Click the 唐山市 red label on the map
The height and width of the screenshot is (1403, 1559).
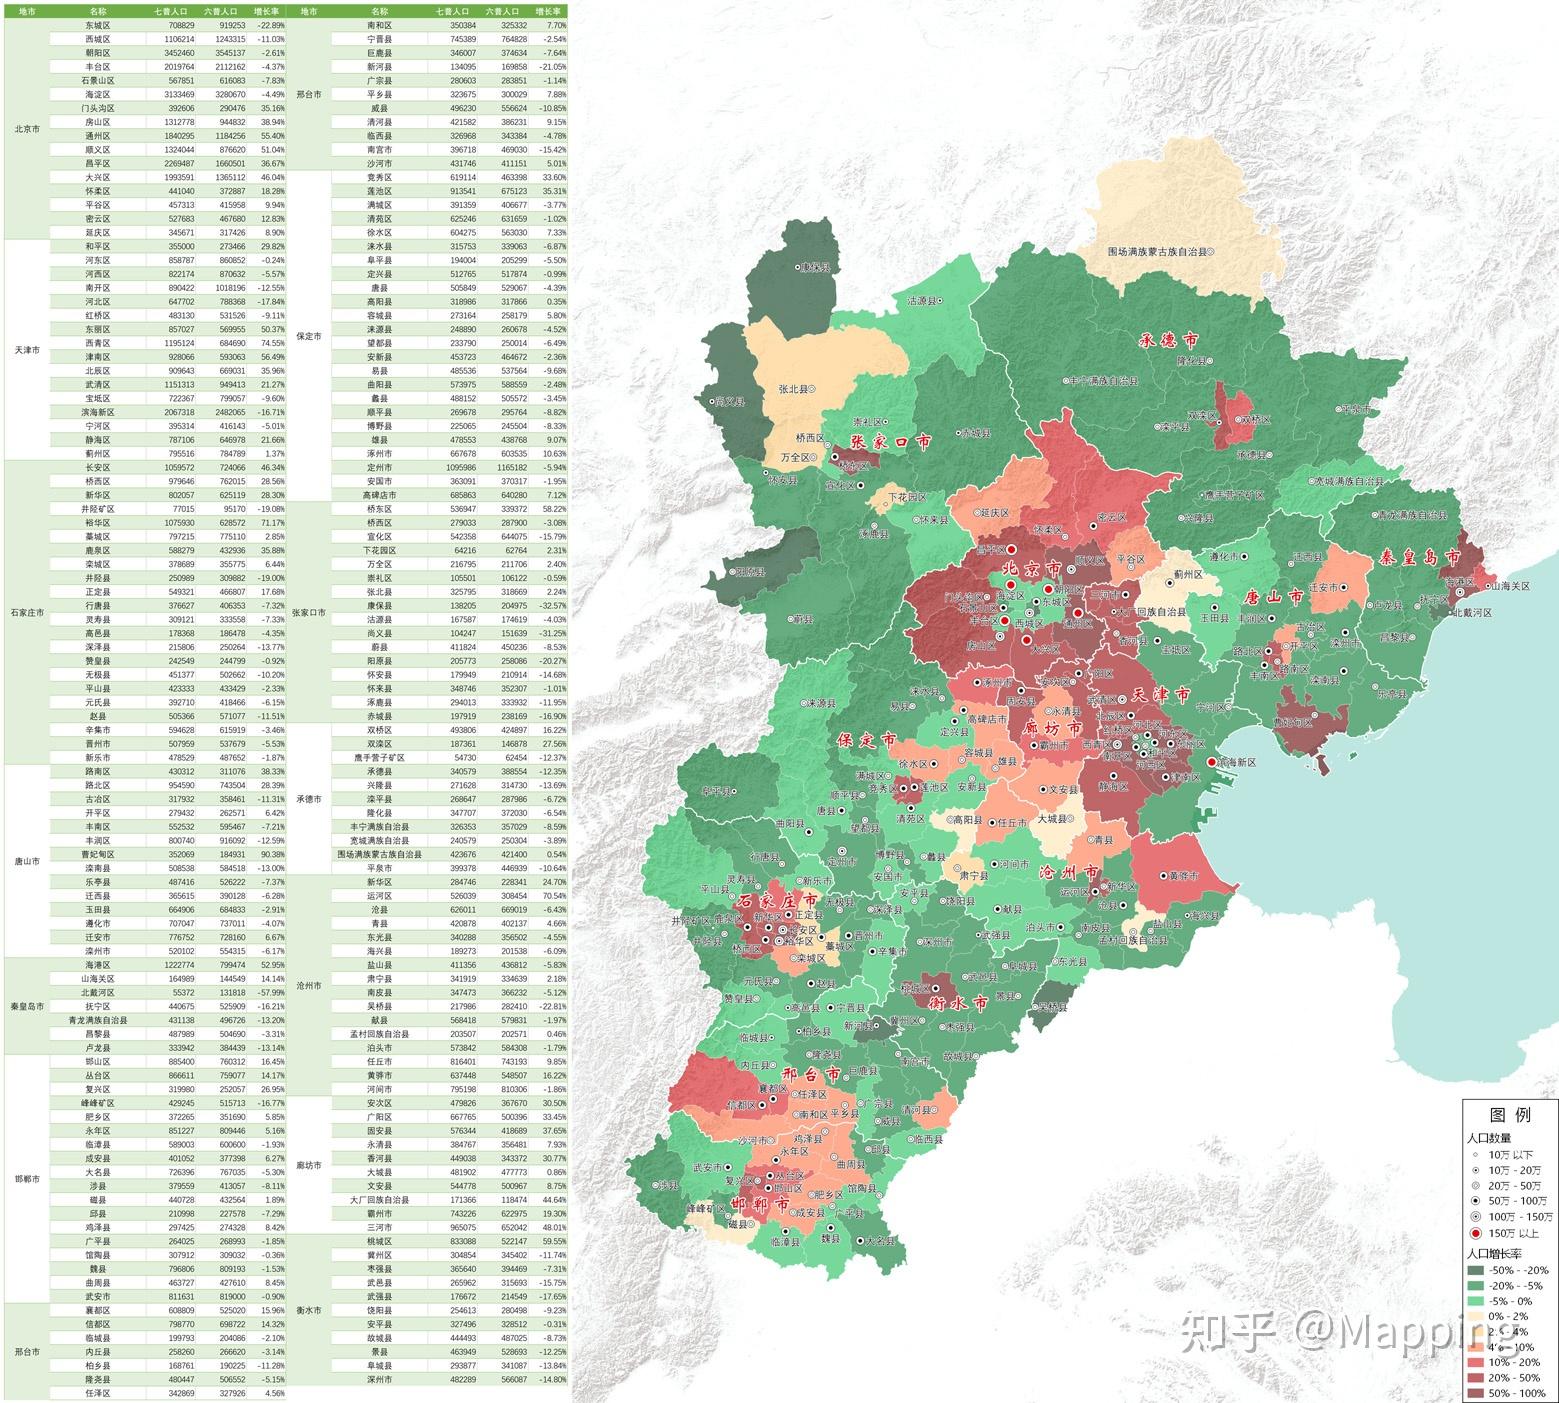[1274, 597]
